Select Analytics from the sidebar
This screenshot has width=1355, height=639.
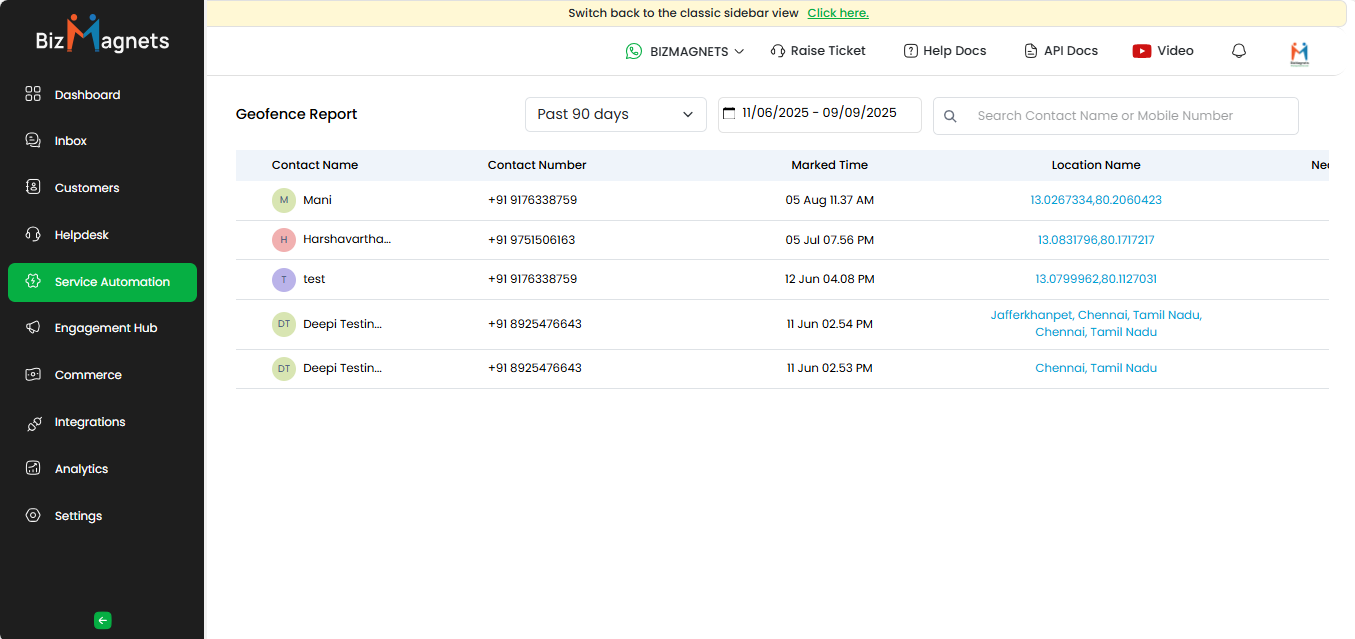(x=81, y=469)
